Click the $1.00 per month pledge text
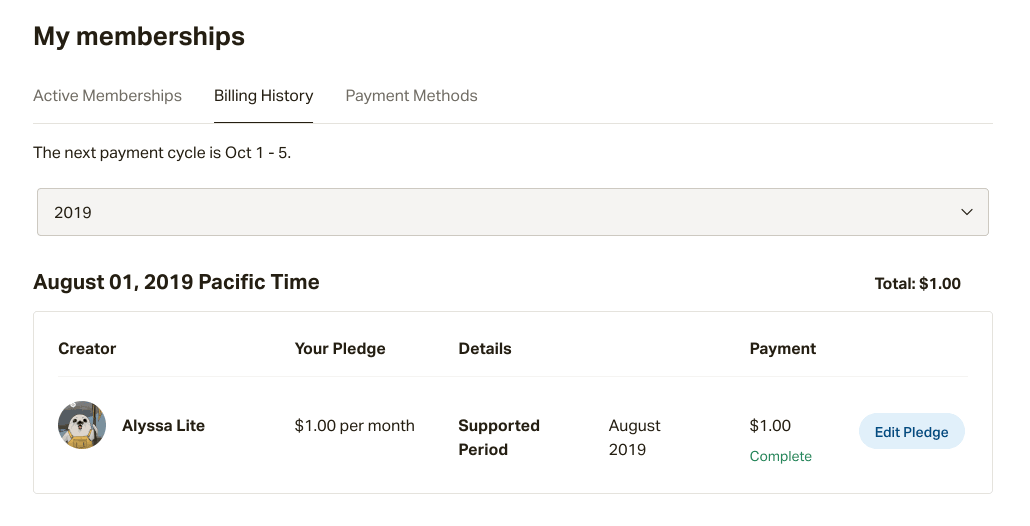This screenshot has height=526, width=1030. 355,426
